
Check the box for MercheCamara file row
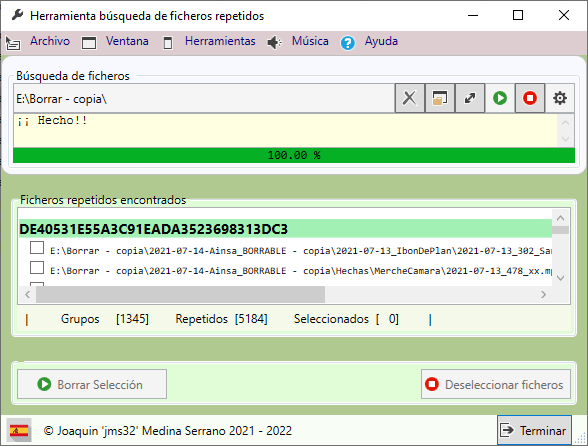pos(37,268)
